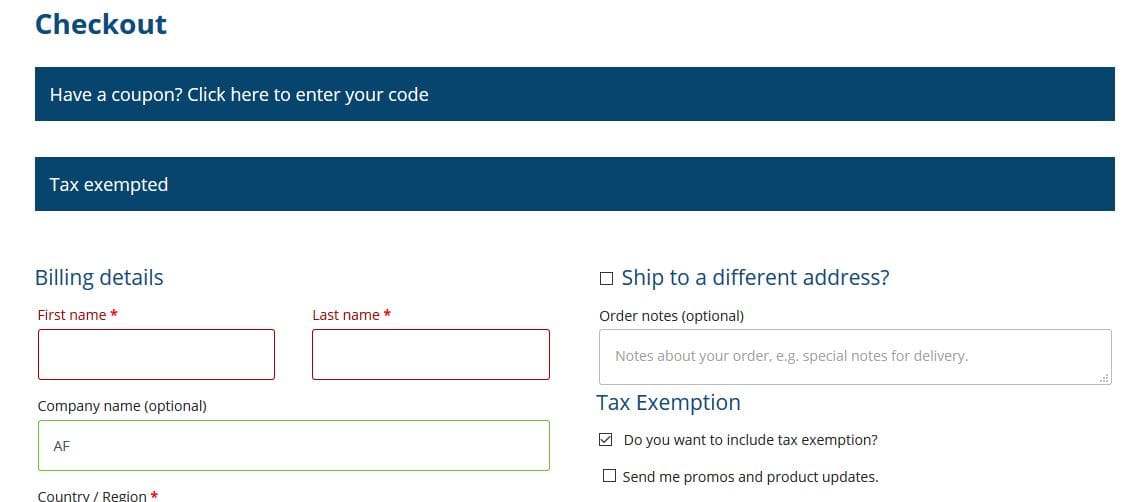Click the 'First name' label text
This screenshot has height=502, width=1147.
coord(72,315)
